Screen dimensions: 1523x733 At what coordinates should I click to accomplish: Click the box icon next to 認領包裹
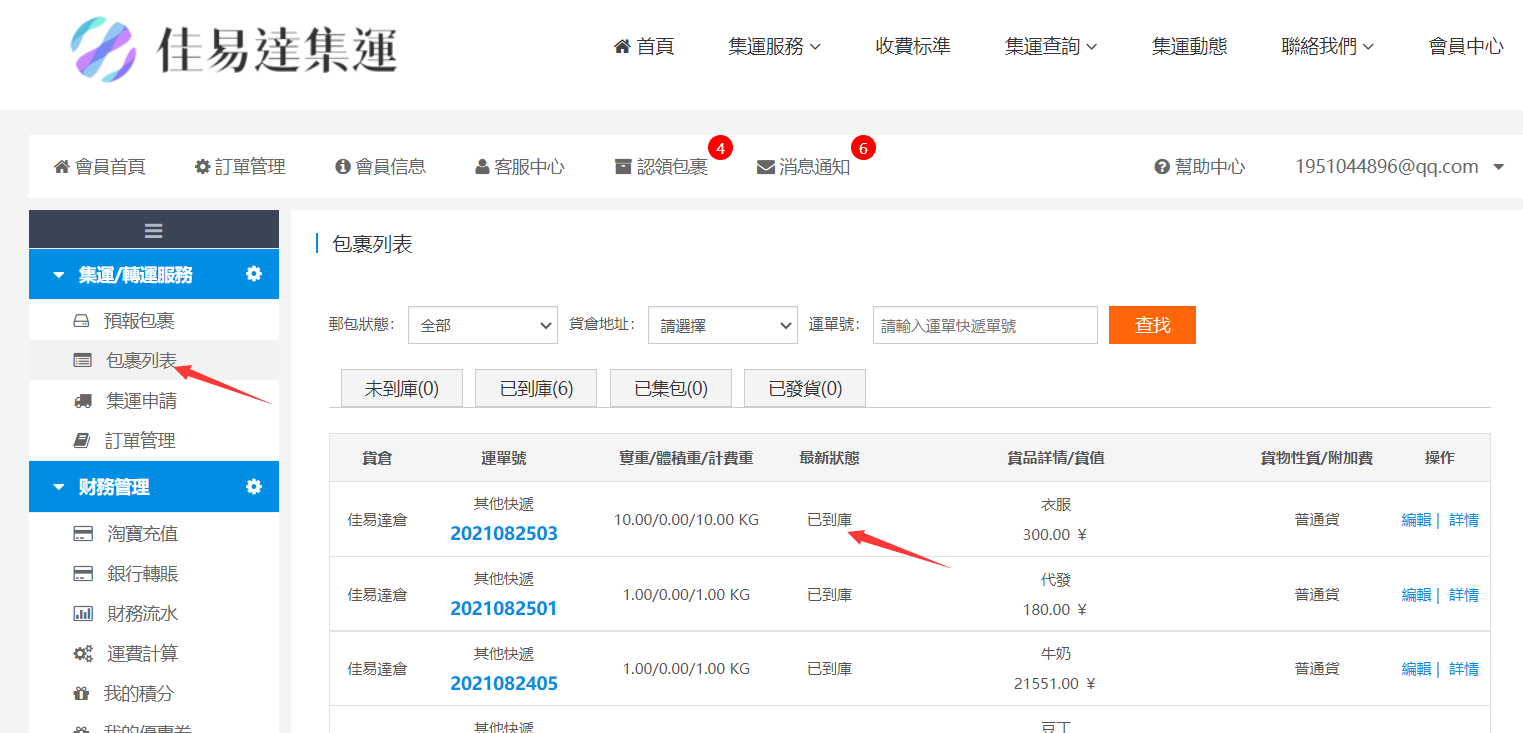(x=623, y=167)
